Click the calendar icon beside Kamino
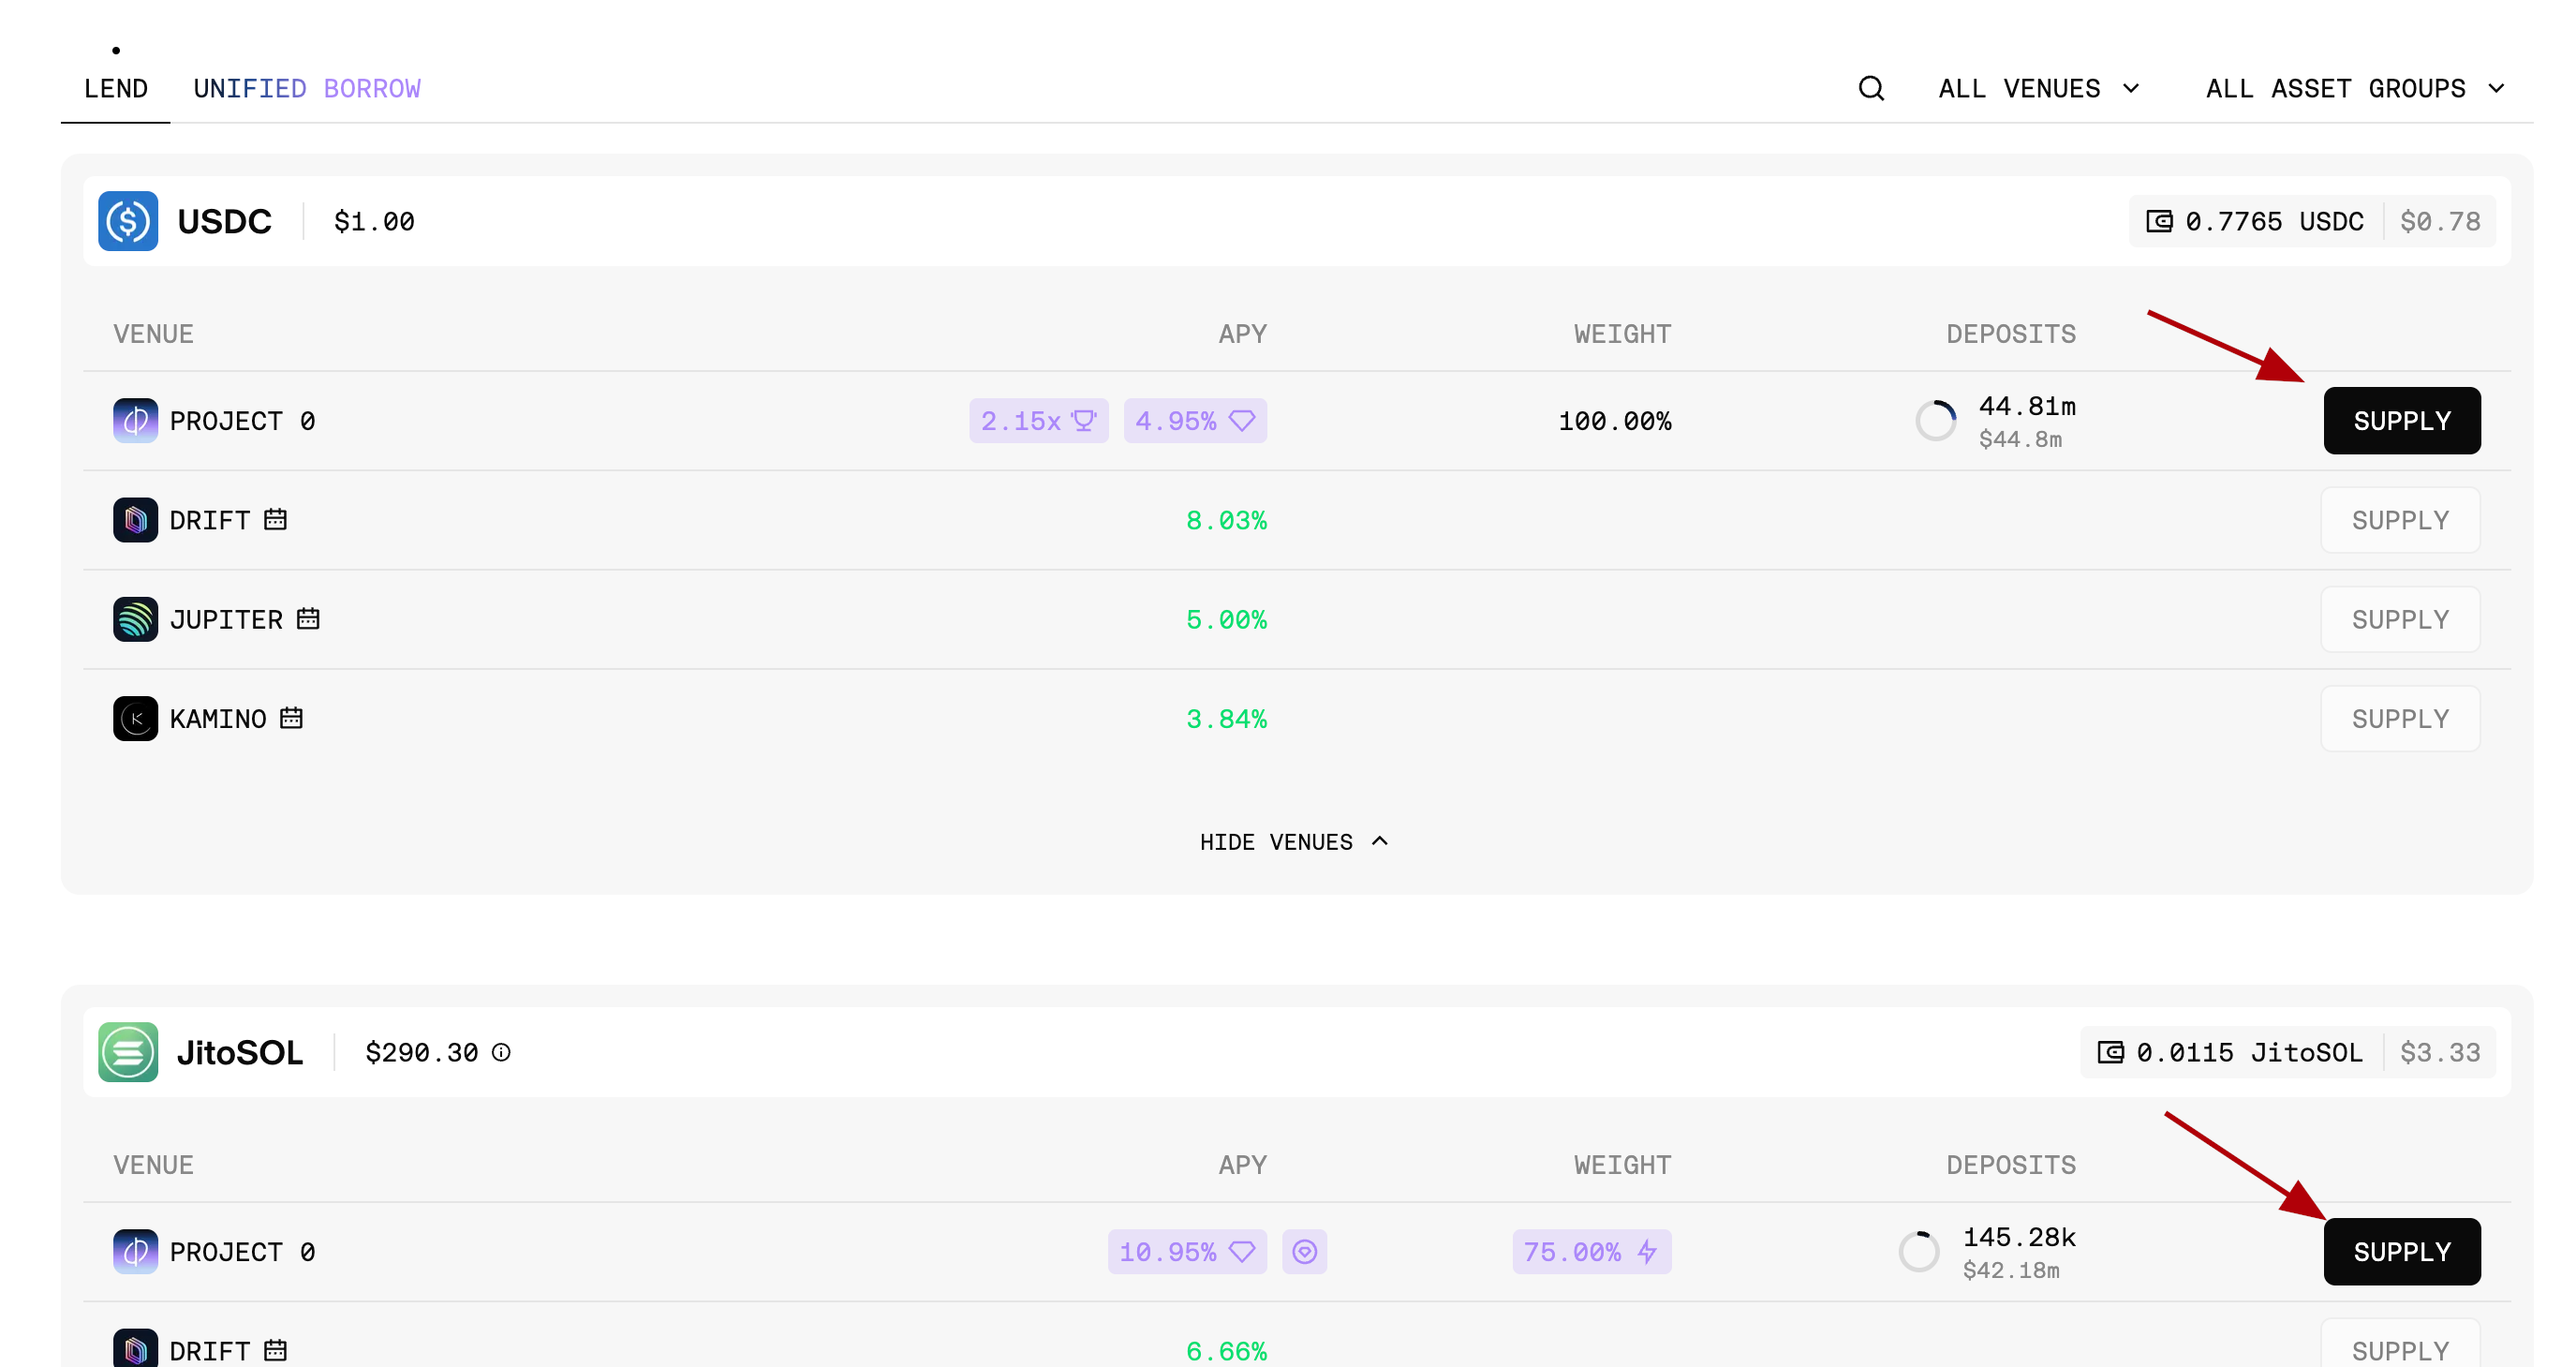The width and height of the screenshot is (2576, 1367). pos(291,718)
